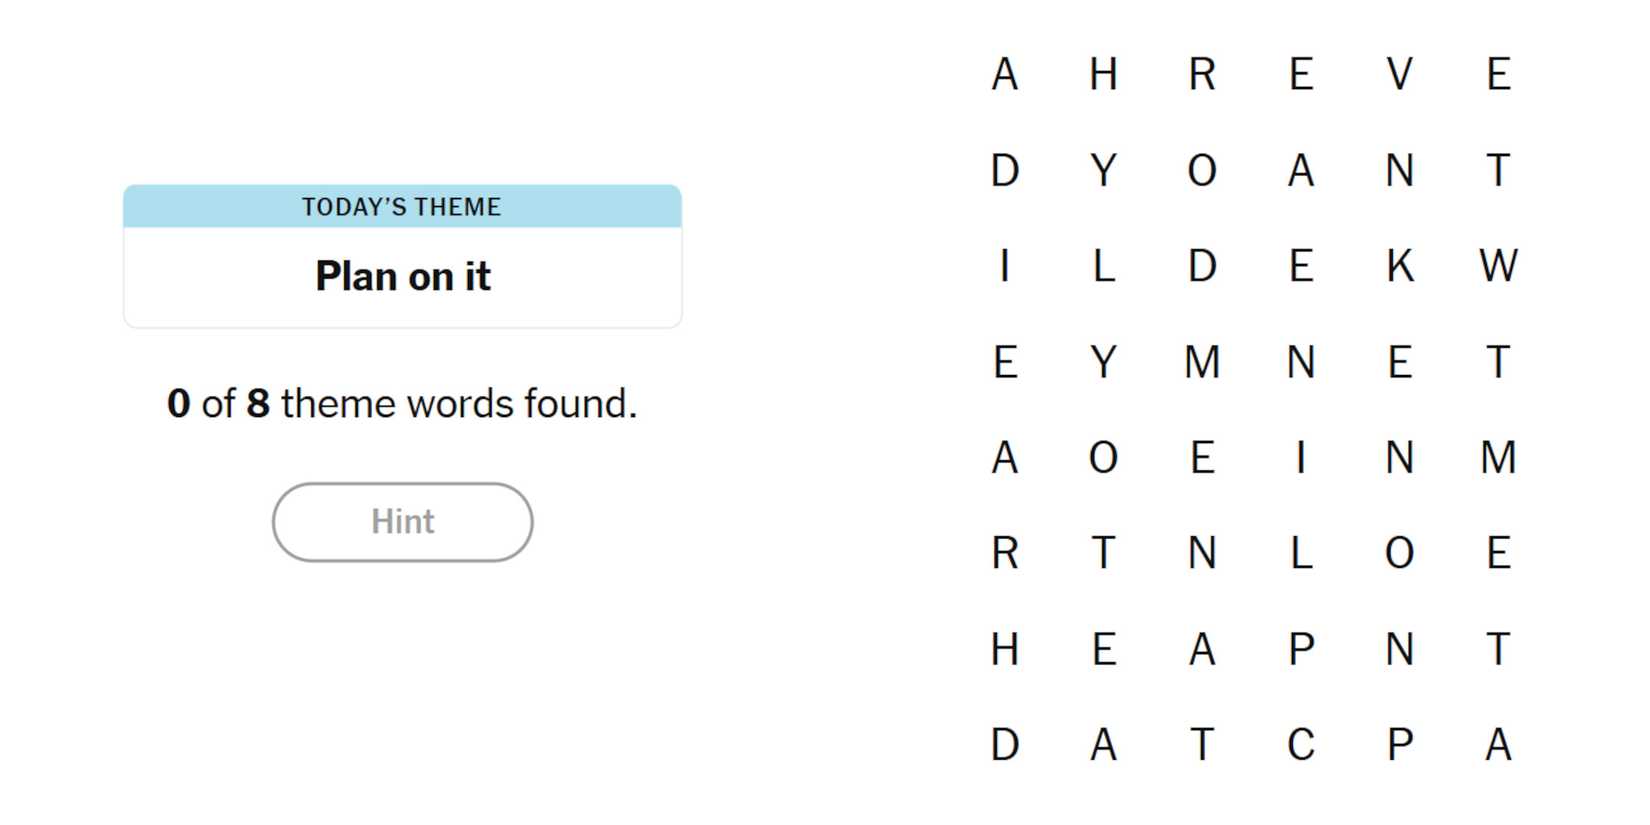Click the 'Plan on it' theme card
1650x825 pixels.
click(x=402, y=276)
